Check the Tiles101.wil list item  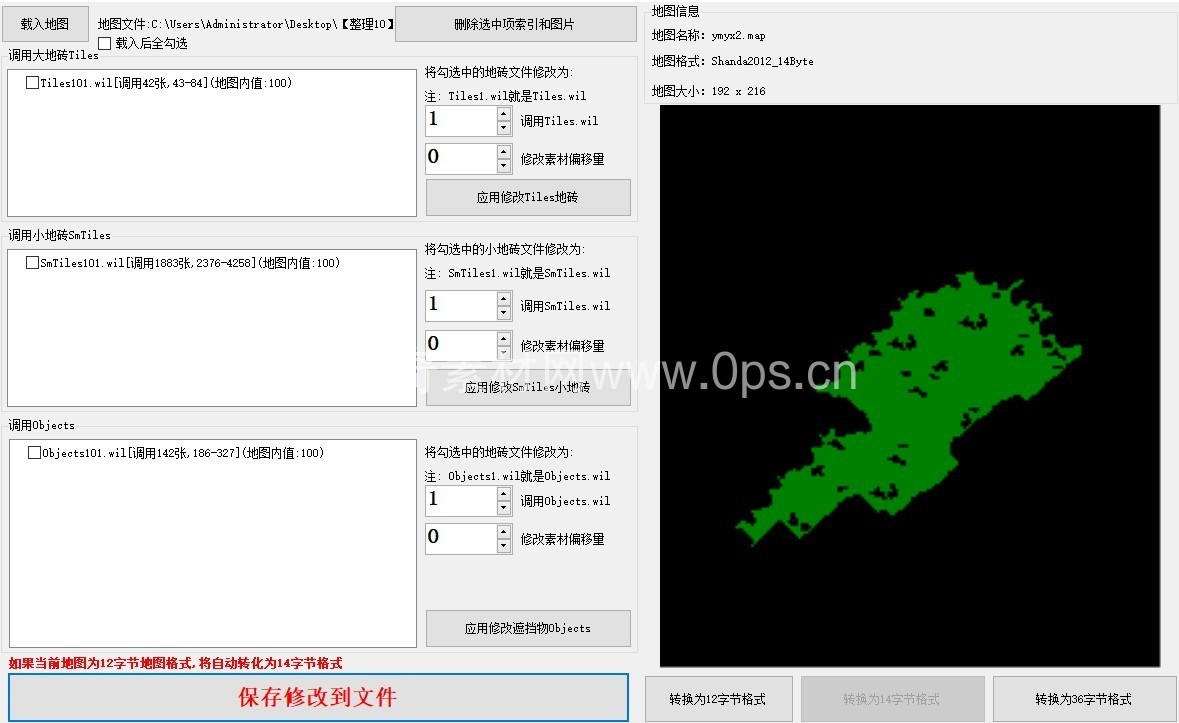[33, 84]
